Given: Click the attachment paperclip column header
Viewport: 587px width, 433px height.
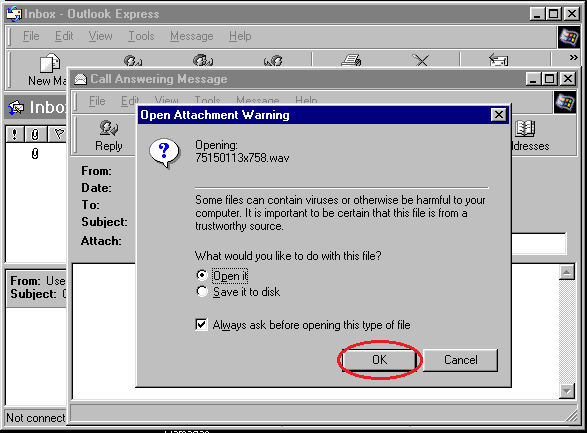Looking at the screenshot, I should [x=35, y=134].
